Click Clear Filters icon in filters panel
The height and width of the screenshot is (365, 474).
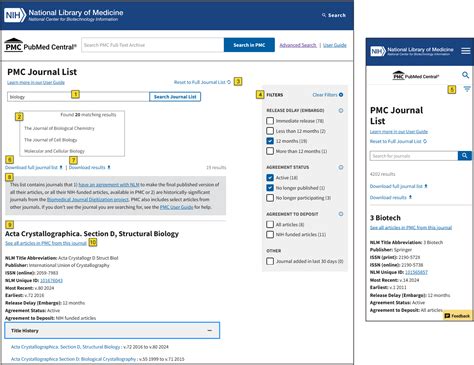pos(341,95)
